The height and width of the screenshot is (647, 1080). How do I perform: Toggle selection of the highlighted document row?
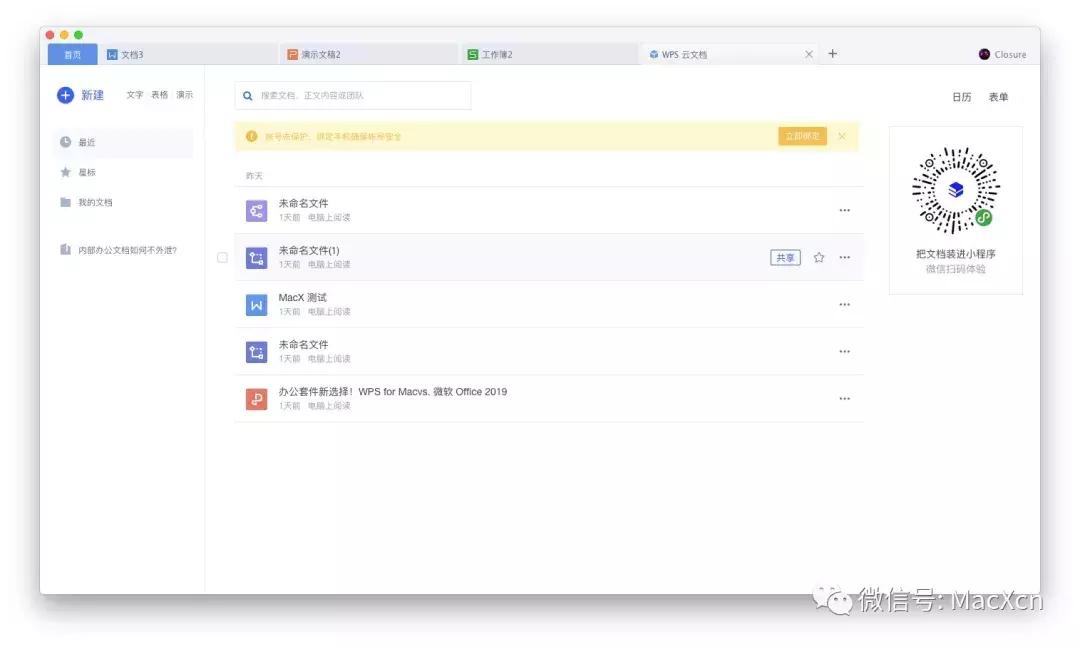coord(222,257)
